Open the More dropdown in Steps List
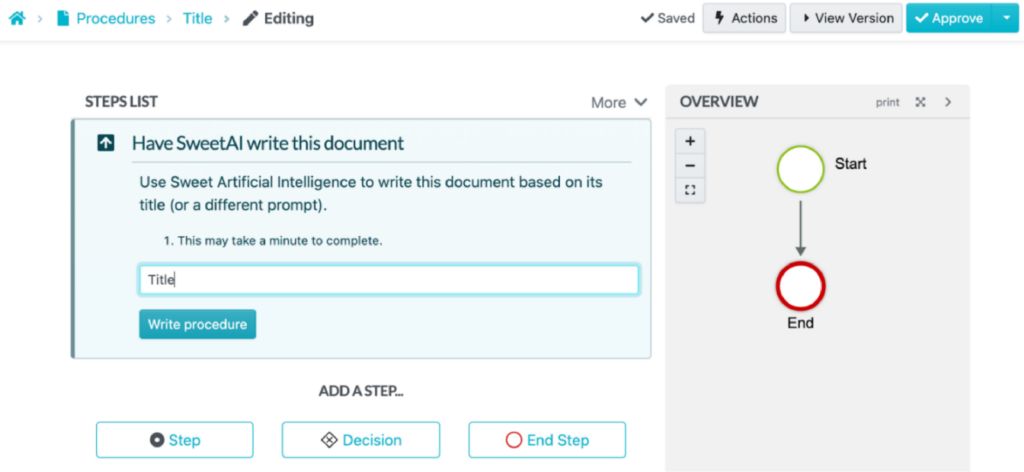Viewport: 1024px width, 472px height. pos(619,102)
